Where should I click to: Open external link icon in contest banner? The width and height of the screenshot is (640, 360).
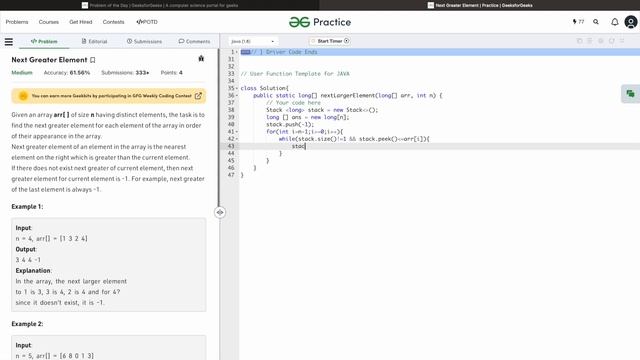click(198, 96)
